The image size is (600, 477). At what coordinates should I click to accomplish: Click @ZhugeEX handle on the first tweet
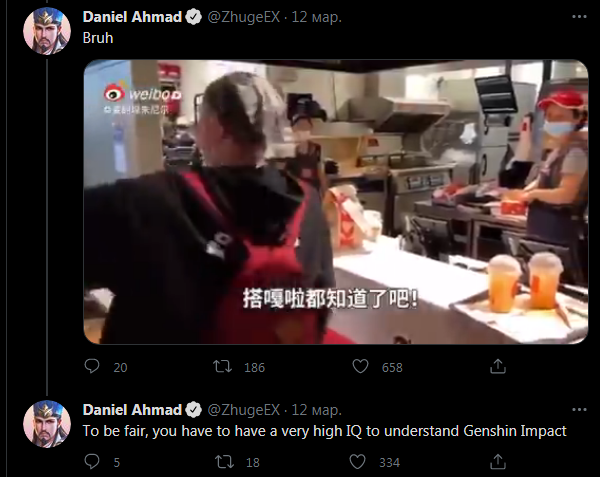point(244,17)
